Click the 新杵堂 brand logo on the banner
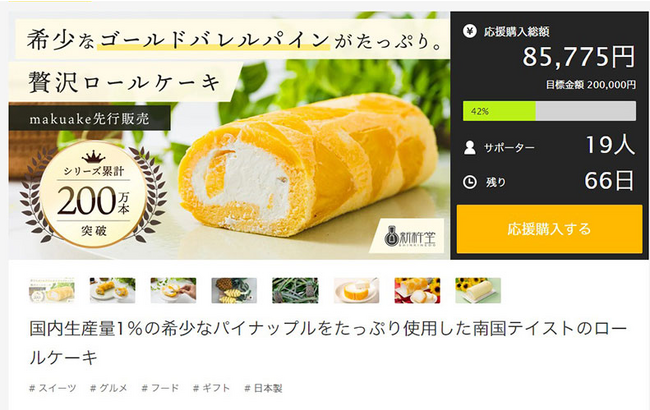The image size is (650, 410). [x=409, y=236]
